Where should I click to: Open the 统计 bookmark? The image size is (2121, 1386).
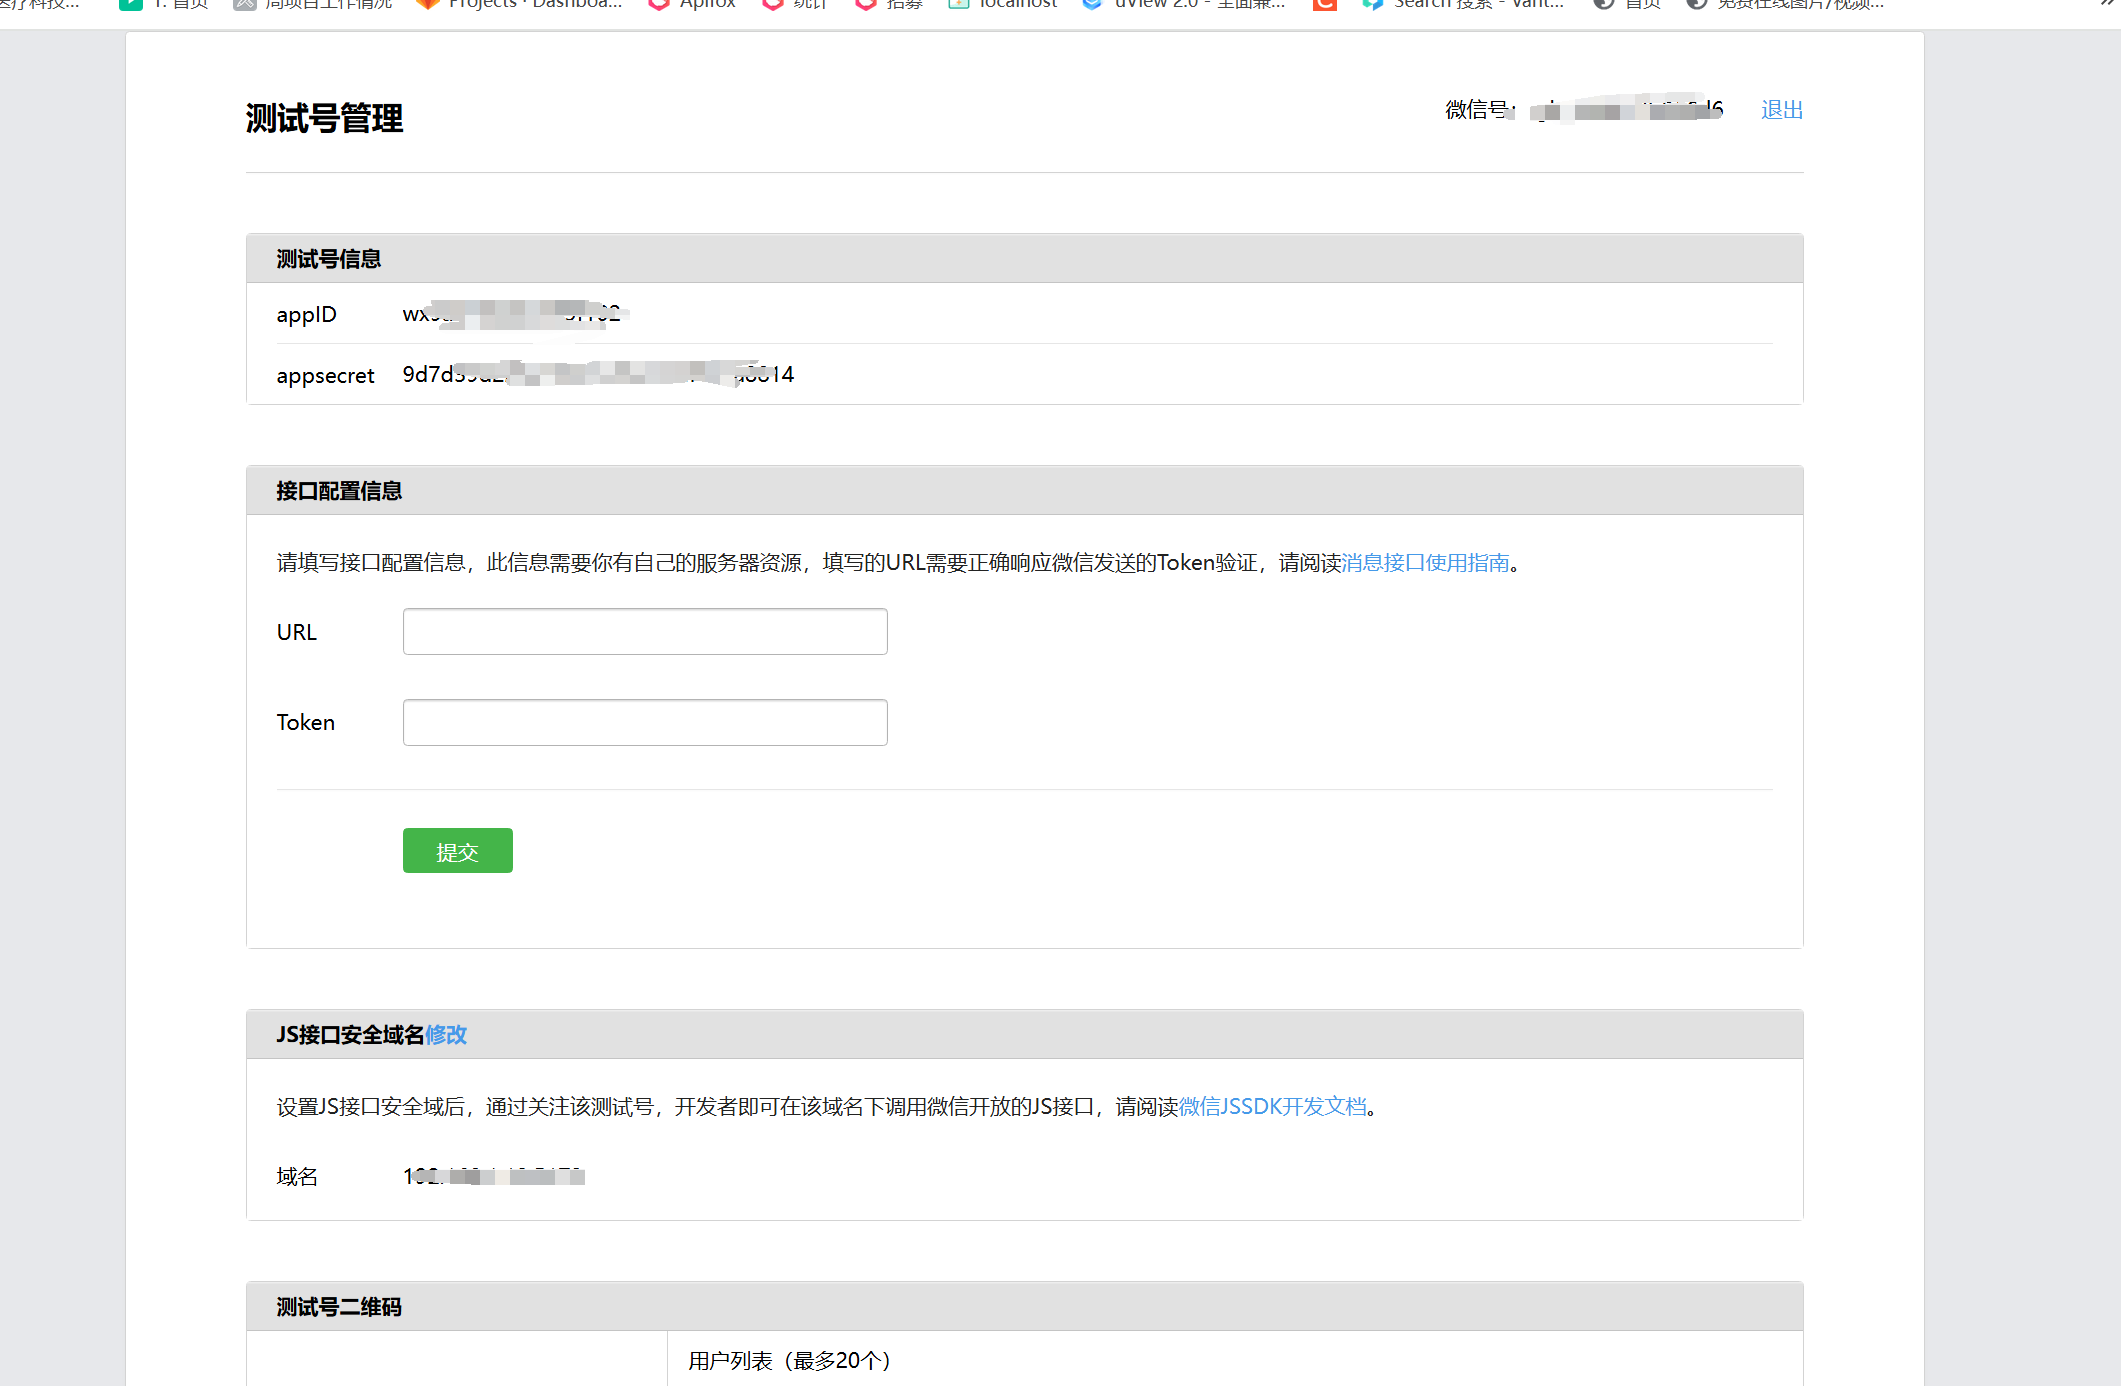pos(795,5)
